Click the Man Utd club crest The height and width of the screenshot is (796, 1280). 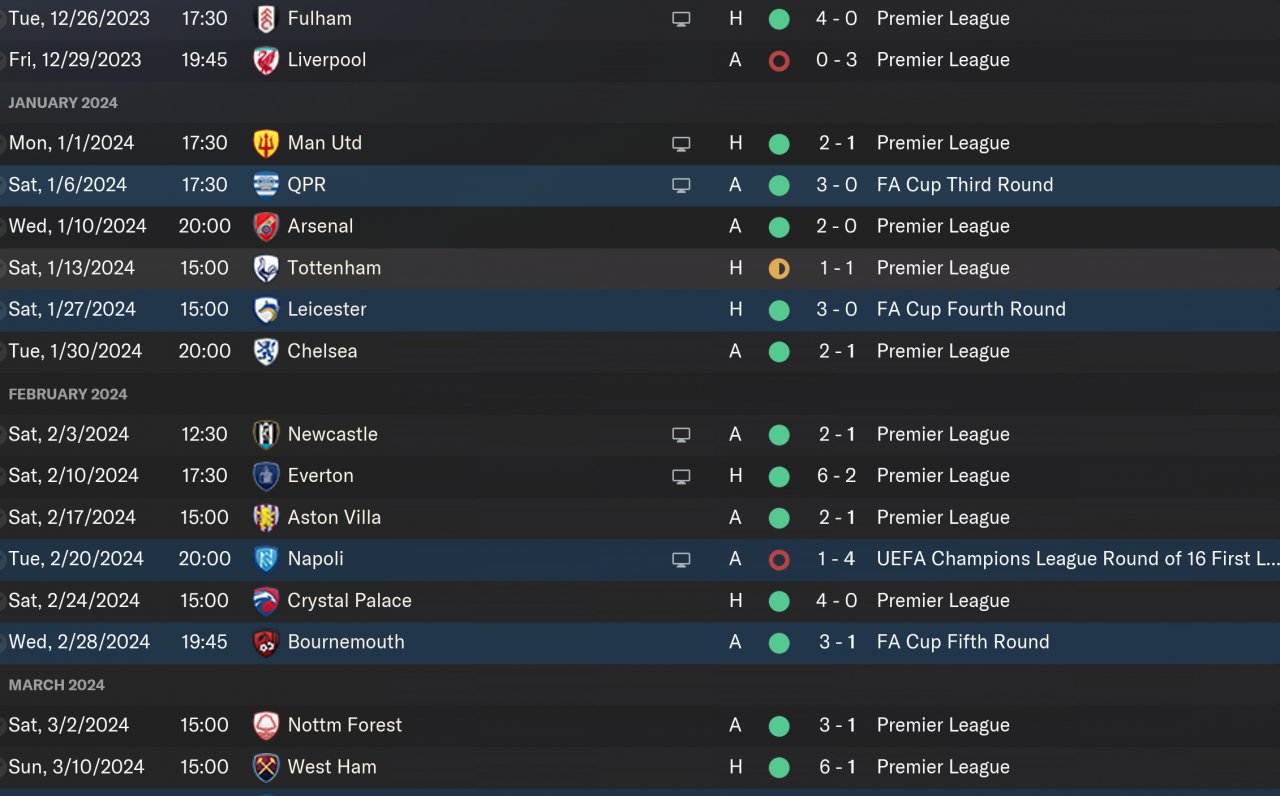pos(266,143)
